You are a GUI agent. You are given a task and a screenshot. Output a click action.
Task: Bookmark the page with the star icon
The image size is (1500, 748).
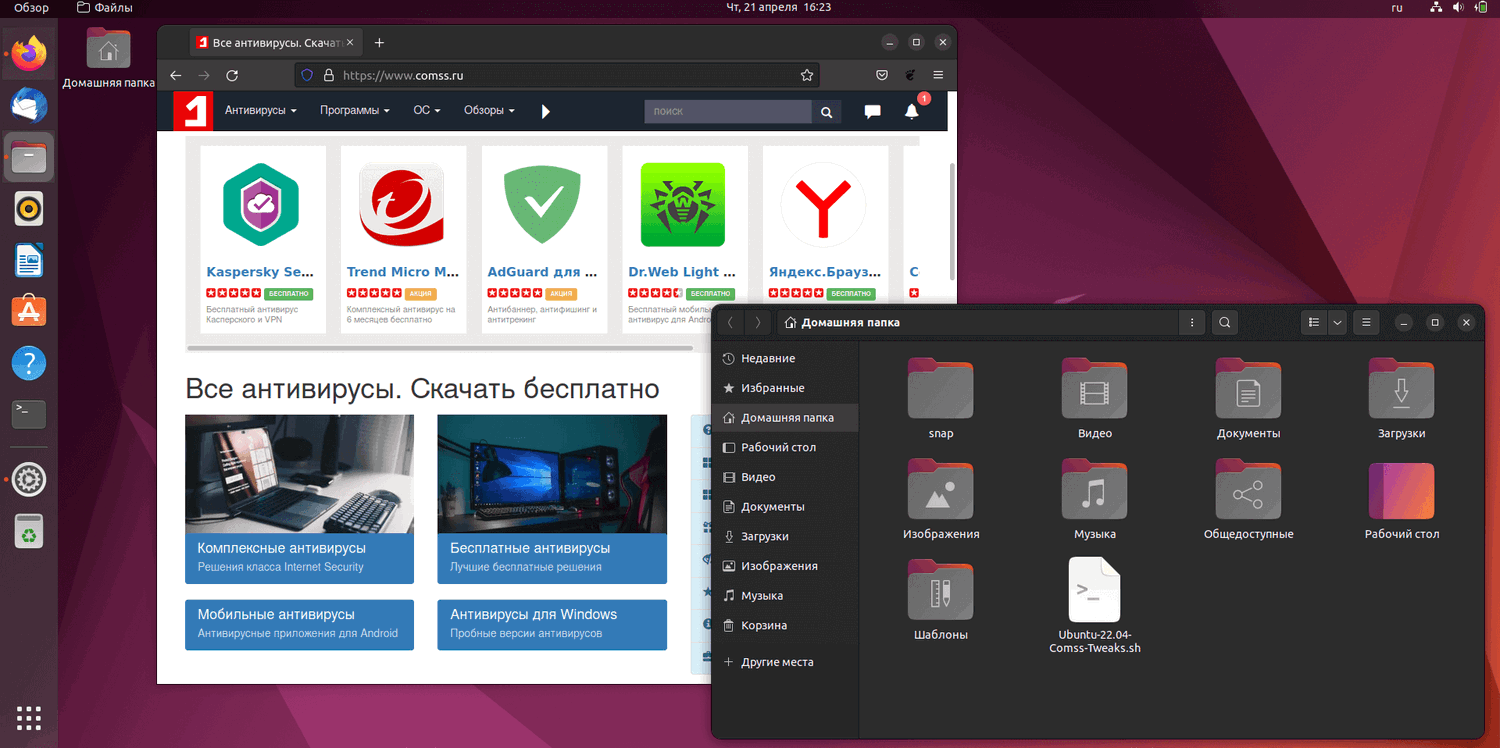point(807,75)
